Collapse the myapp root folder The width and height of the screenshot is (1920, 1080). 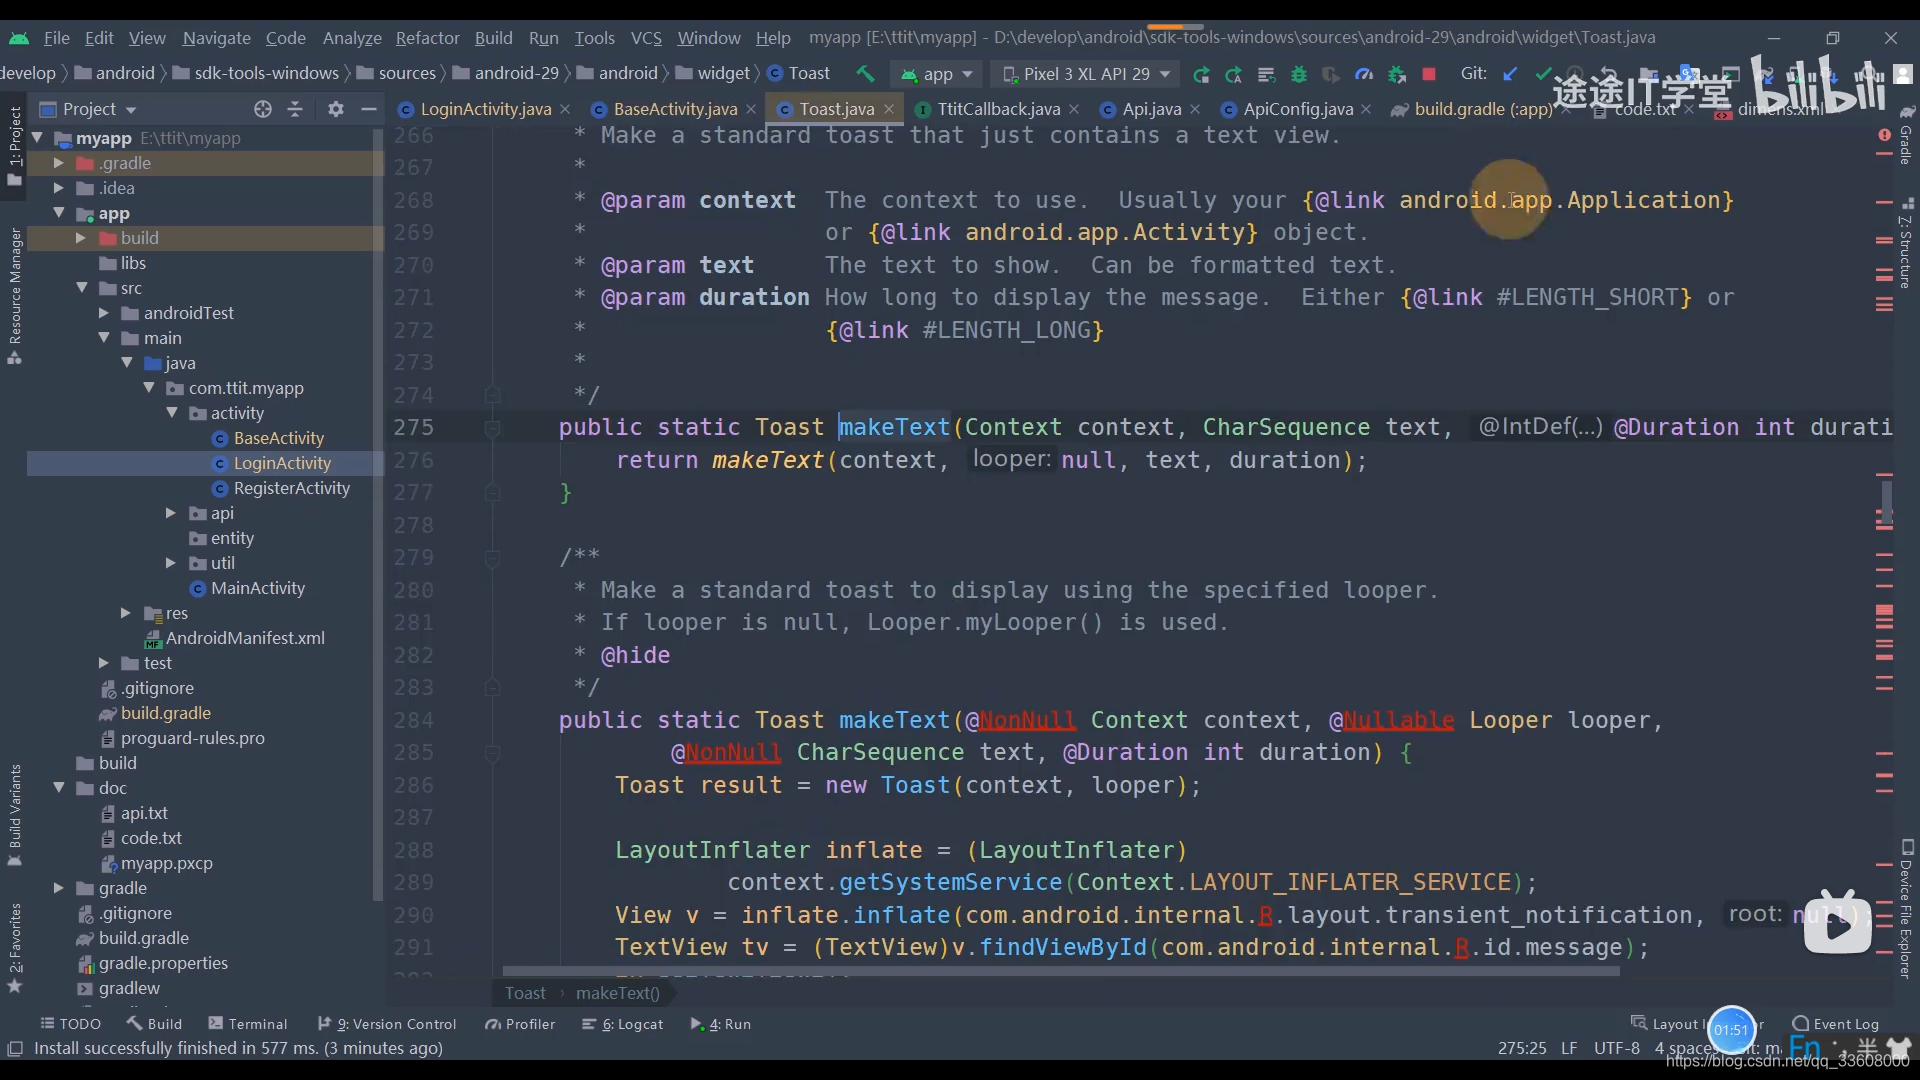tap(38, 138)
